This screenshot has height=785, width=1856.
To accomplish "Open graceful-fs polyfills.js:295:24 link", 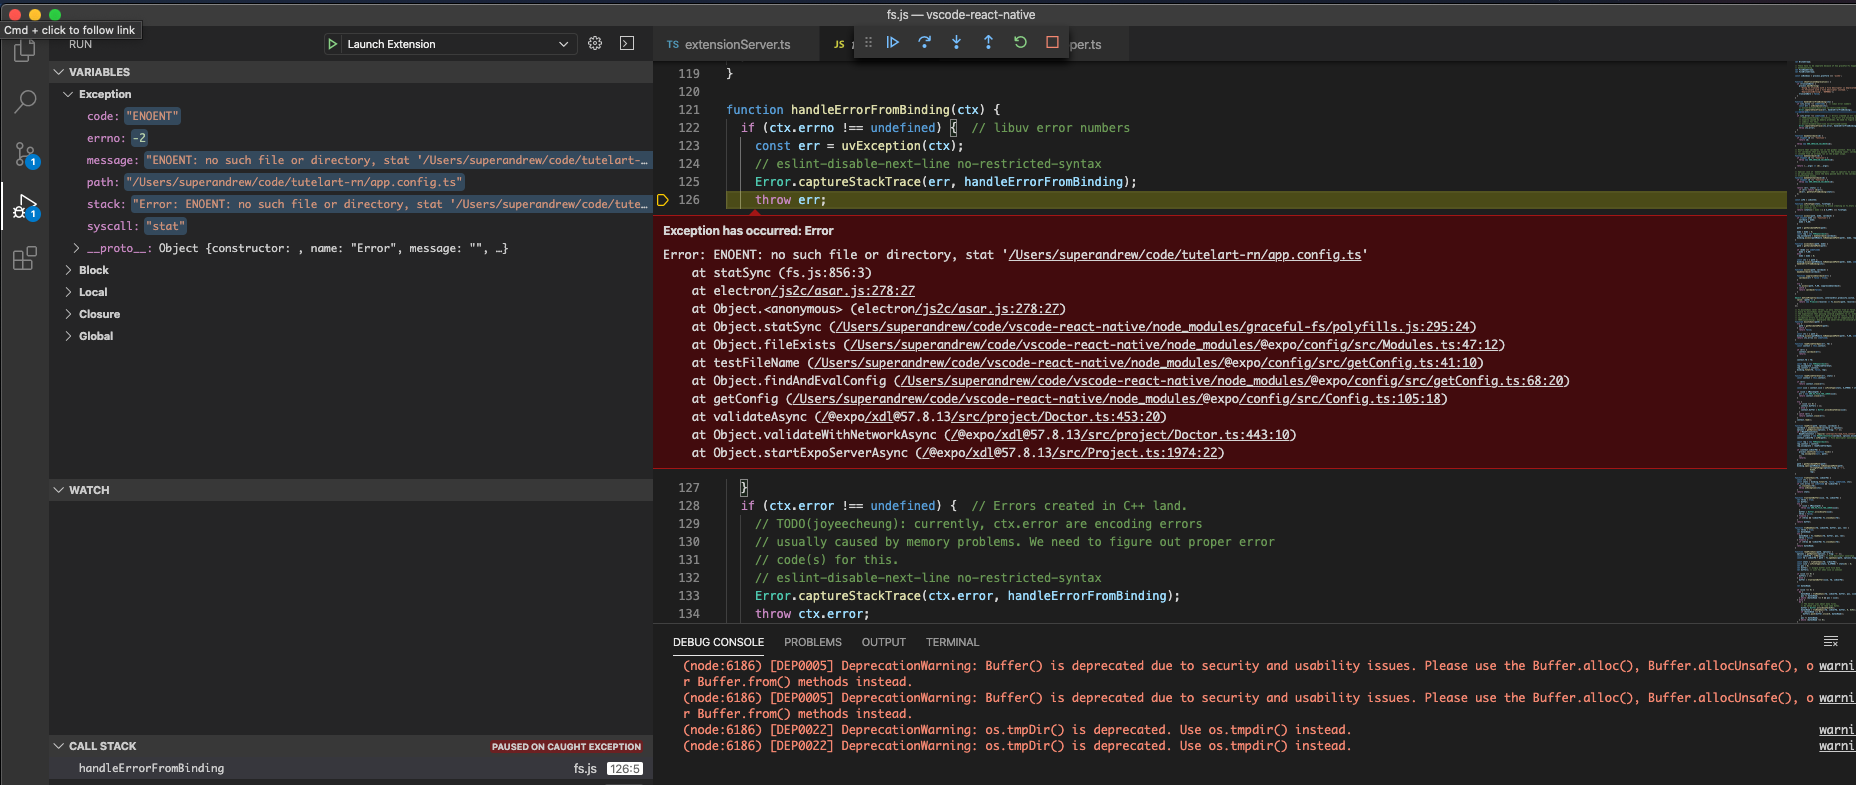I will (x=1153, y=327).
